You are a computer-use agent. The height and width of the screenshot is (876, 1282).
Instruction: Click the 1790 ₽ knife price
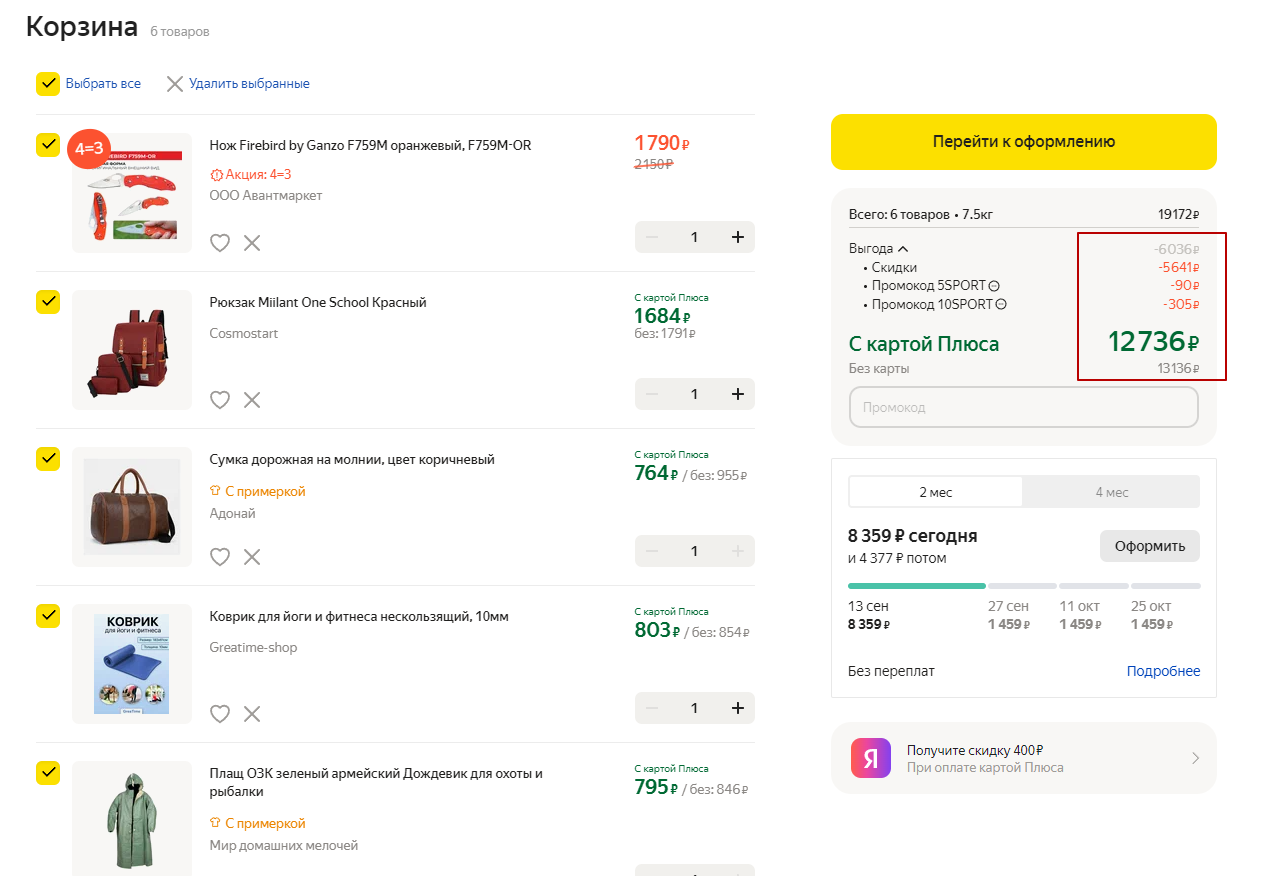(x=662, y=143)
